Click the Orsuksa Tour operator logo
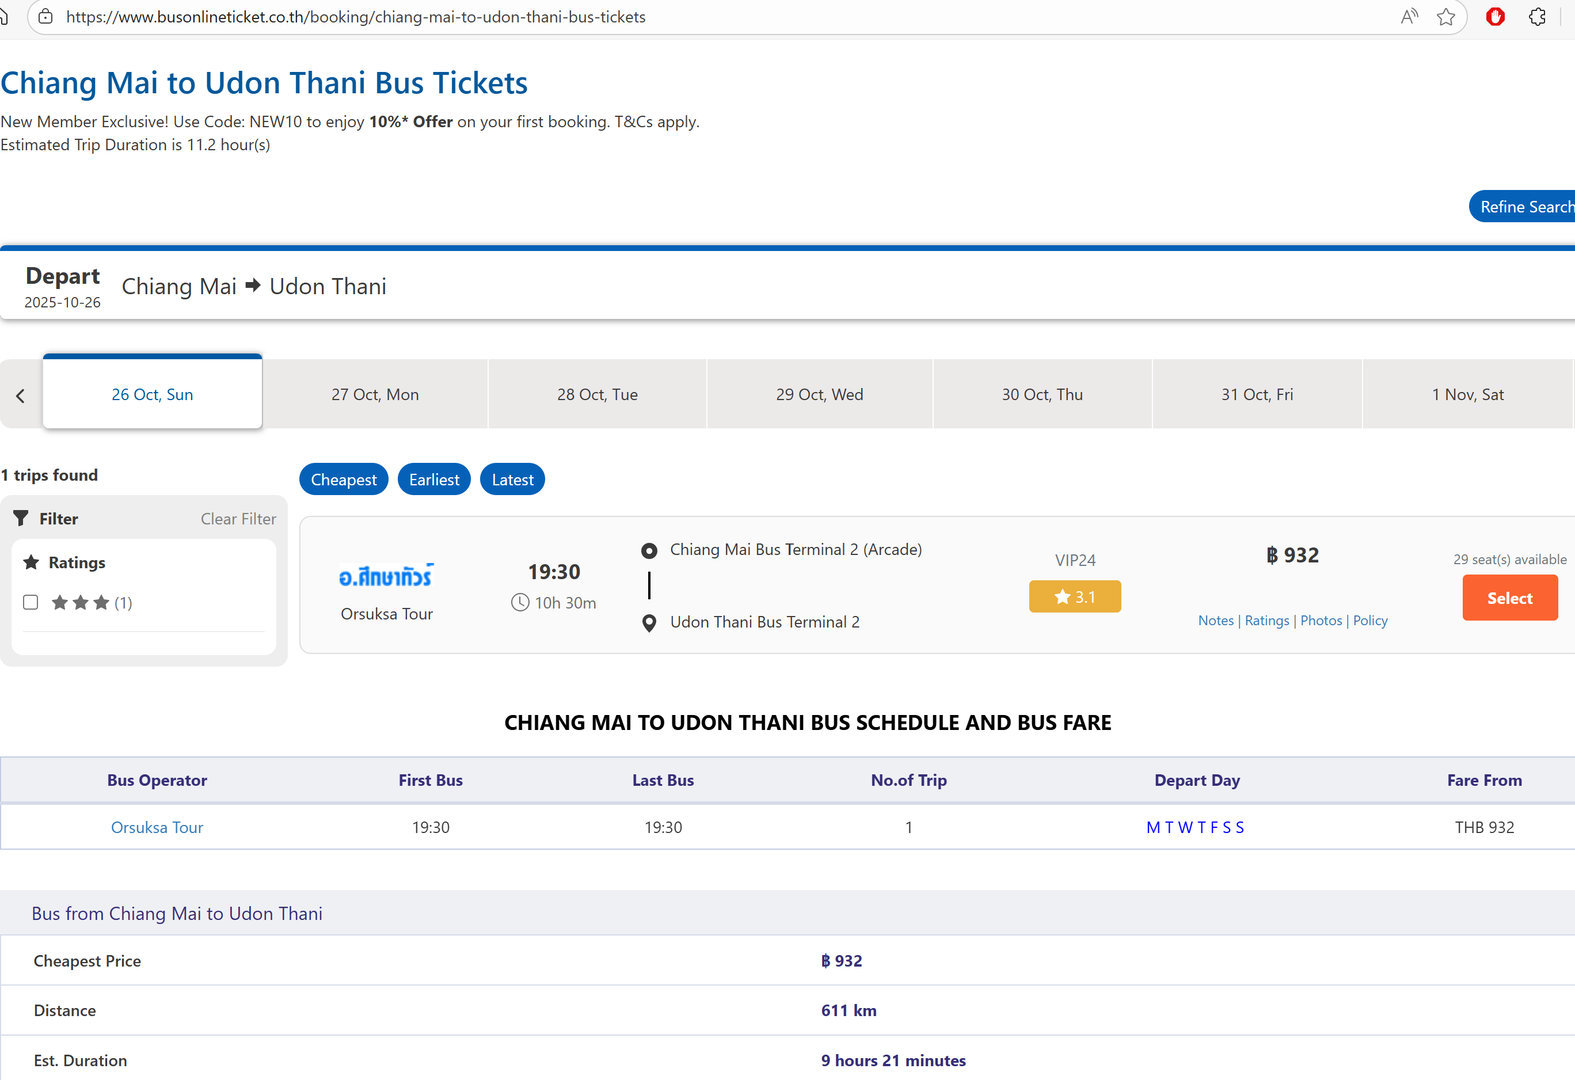 pyautogui.click(x=386, y=577)
